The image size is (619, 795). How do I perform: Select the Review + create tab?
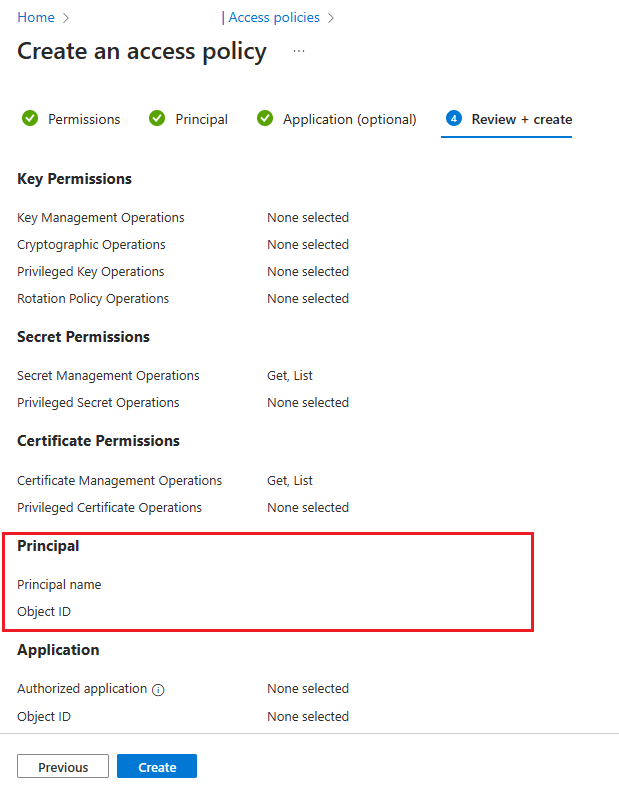[521, 119]
